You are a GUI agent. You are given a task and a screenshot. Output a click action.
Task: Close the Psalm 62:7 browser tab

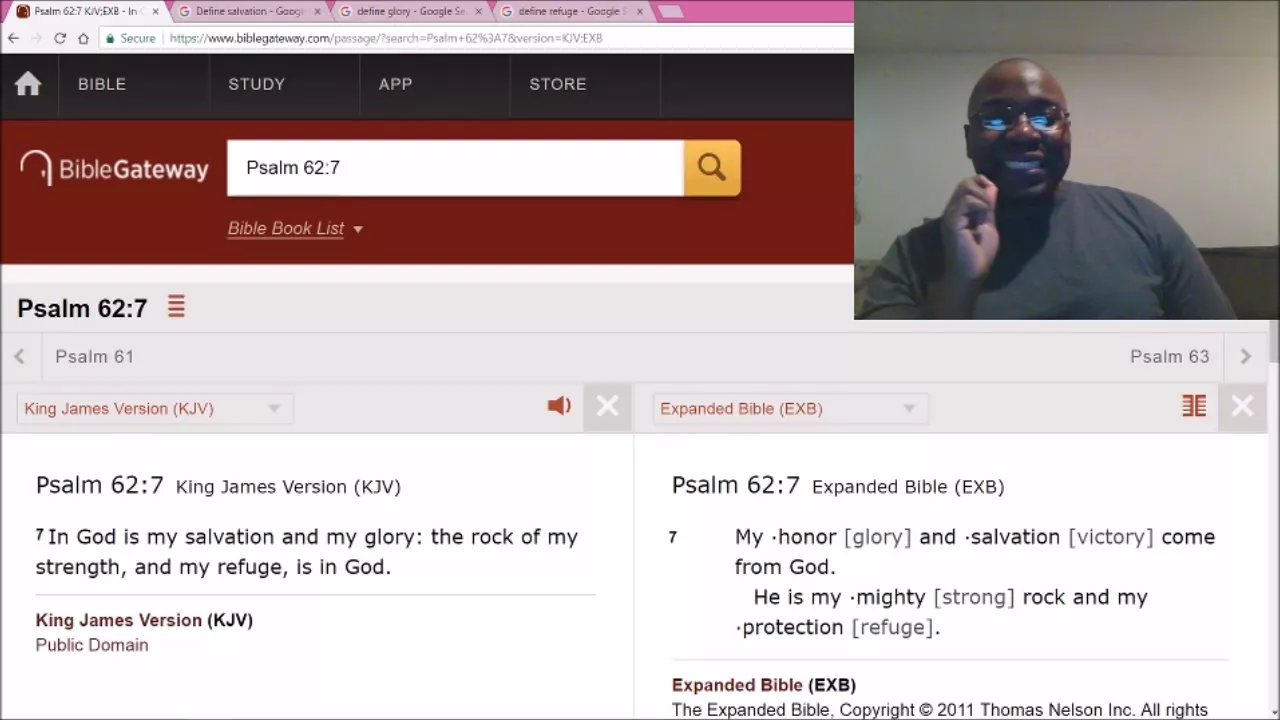click(x=155, y=11)
